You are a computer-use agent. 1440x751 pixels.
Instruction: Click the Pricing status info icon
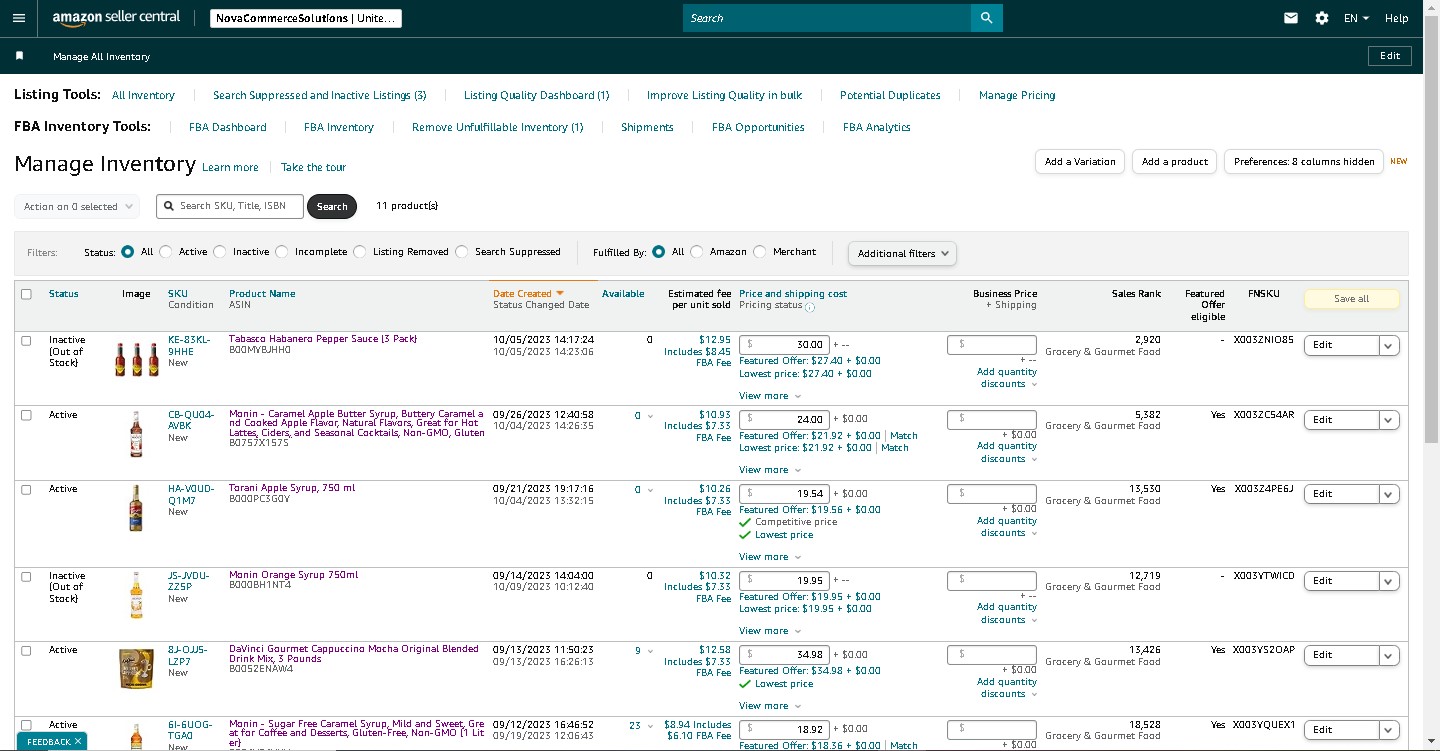pos(810,307)
